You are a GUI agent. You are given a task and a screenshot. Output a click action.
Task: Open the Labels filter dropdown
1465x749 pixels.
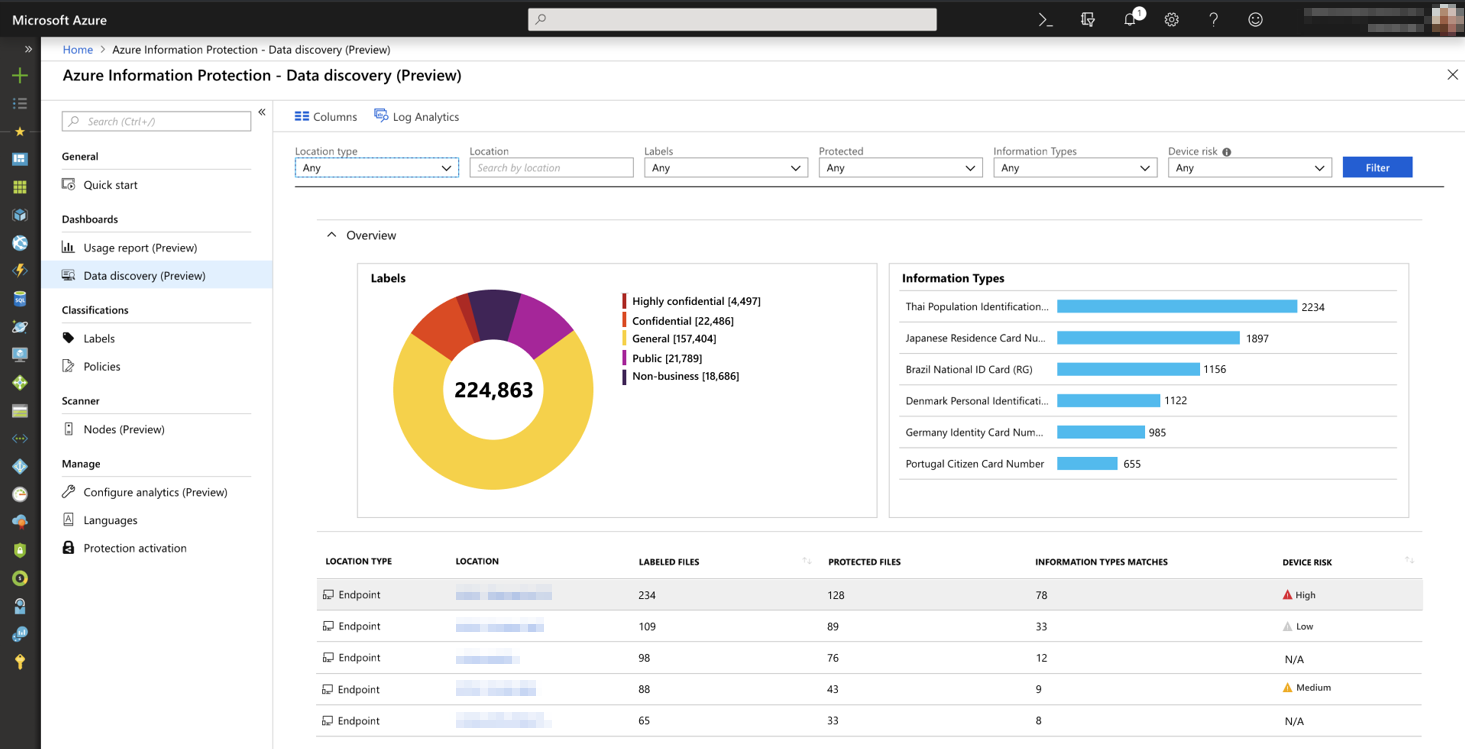point(726,167)
